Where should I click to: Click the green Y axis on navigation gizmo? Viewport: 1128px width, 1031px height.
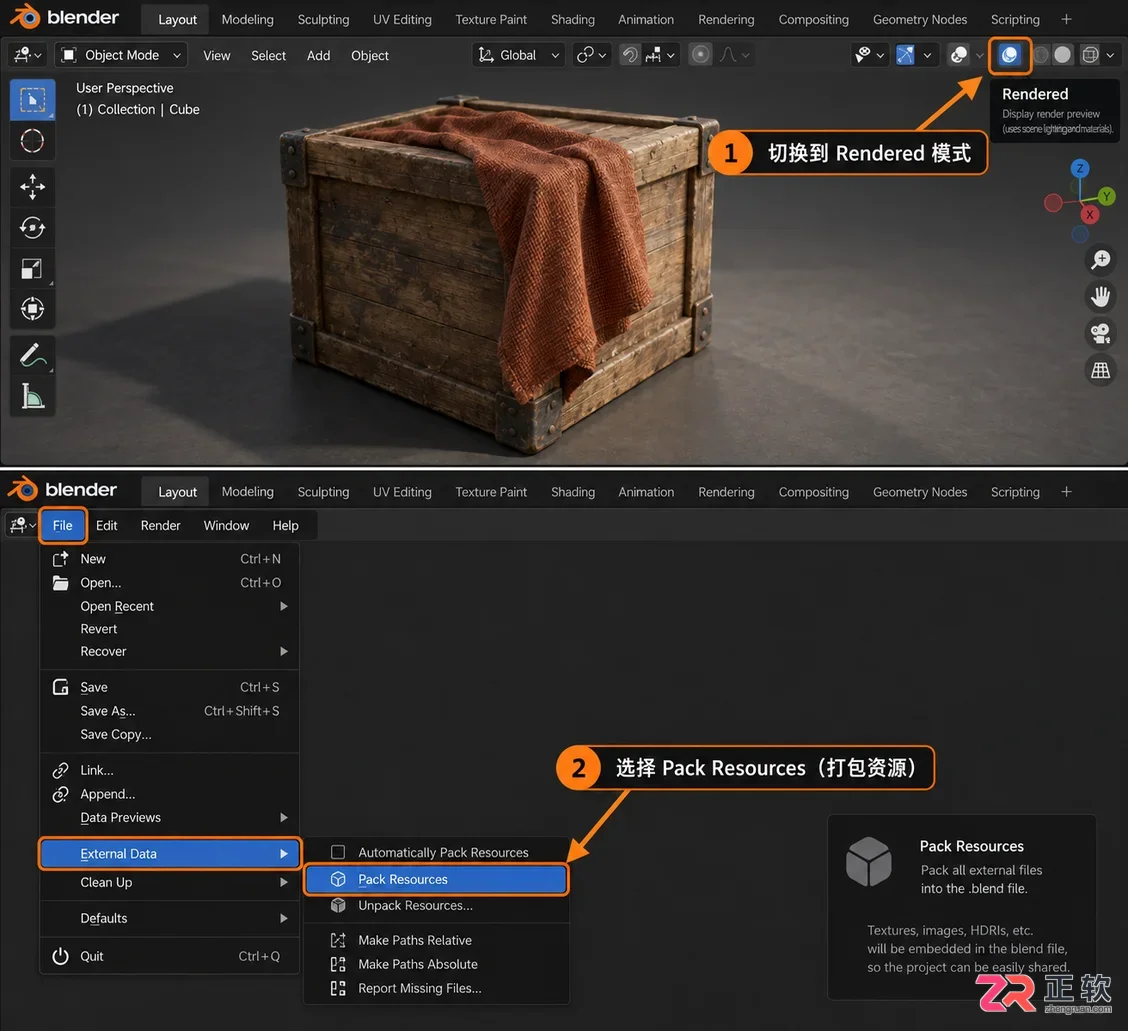(1106, 196)
